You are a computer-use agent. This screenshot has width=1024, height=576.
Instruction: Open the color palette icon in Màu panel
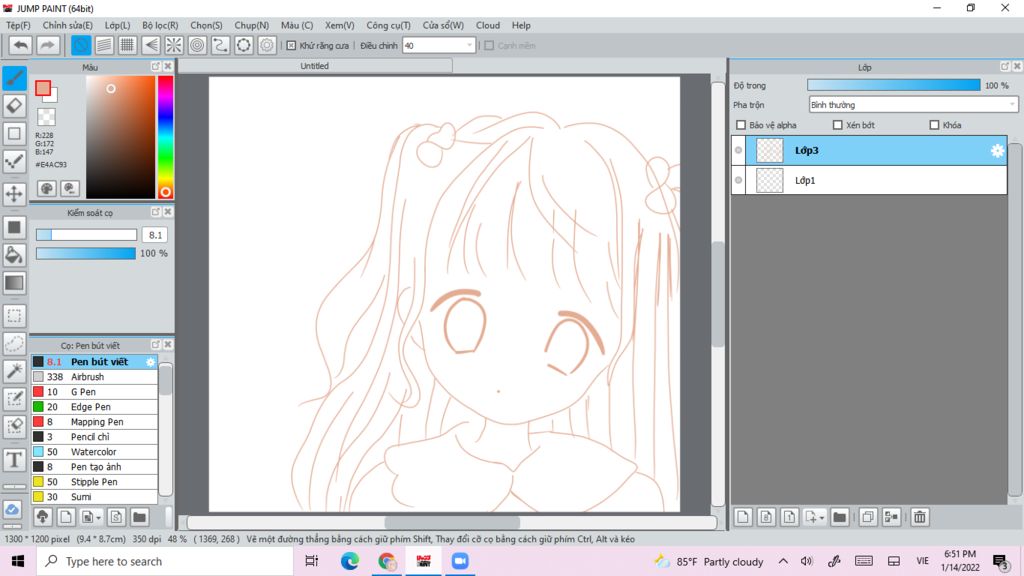[x=47, y=189]
